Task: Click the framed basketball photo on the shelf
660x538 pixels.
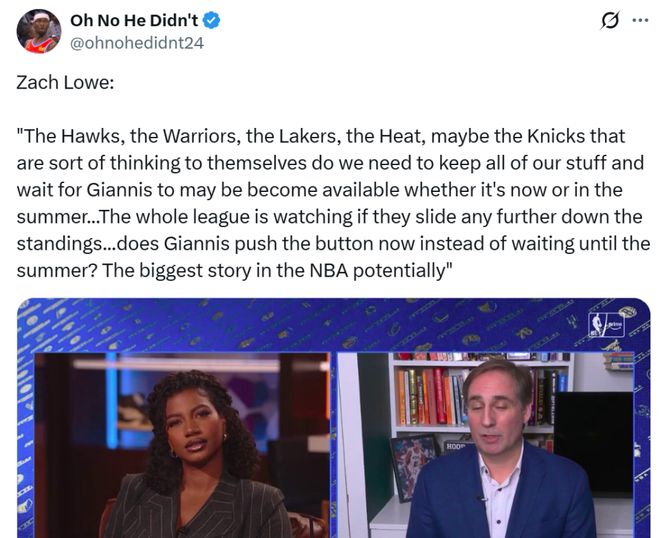Action: pos(414,466)
